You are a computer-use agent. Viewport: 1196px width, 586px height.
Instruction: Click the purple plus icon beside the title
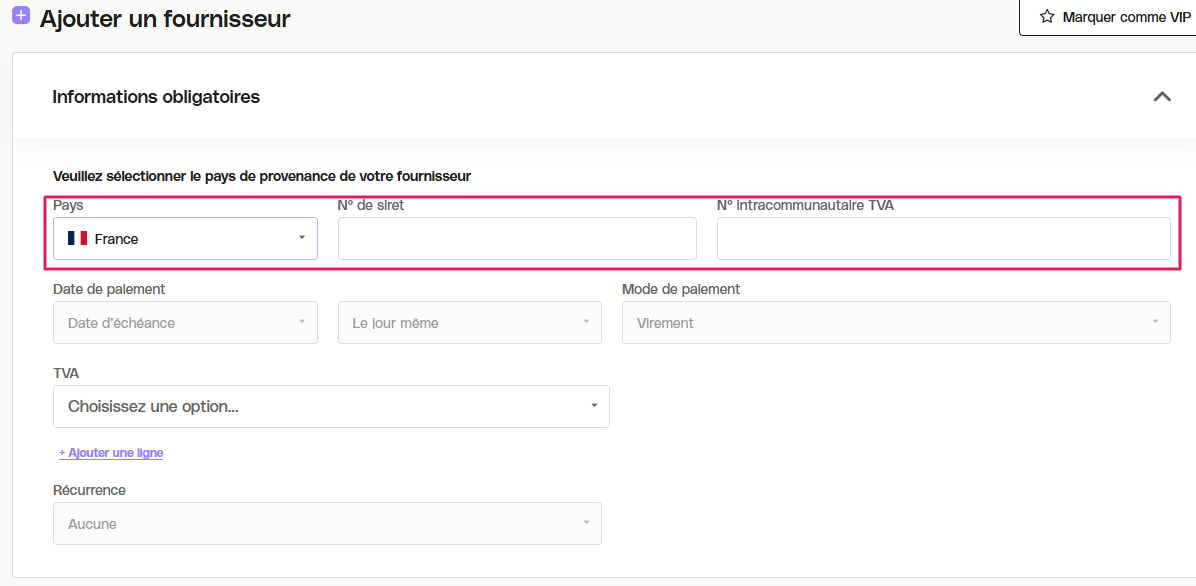[22, 14]
